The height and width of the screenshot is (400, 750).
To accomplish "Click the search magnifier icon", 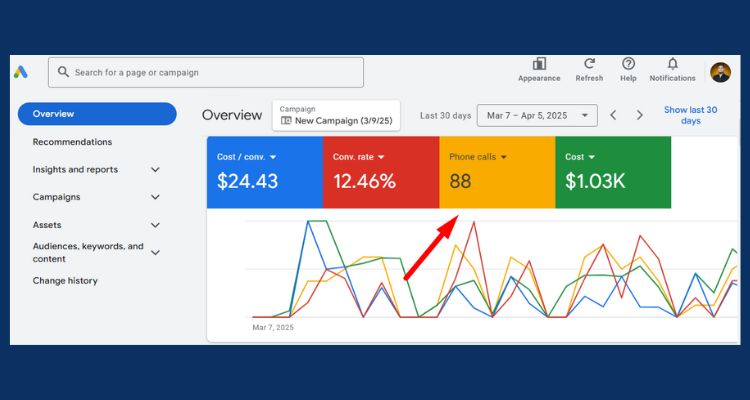I will tap(63, 72).
